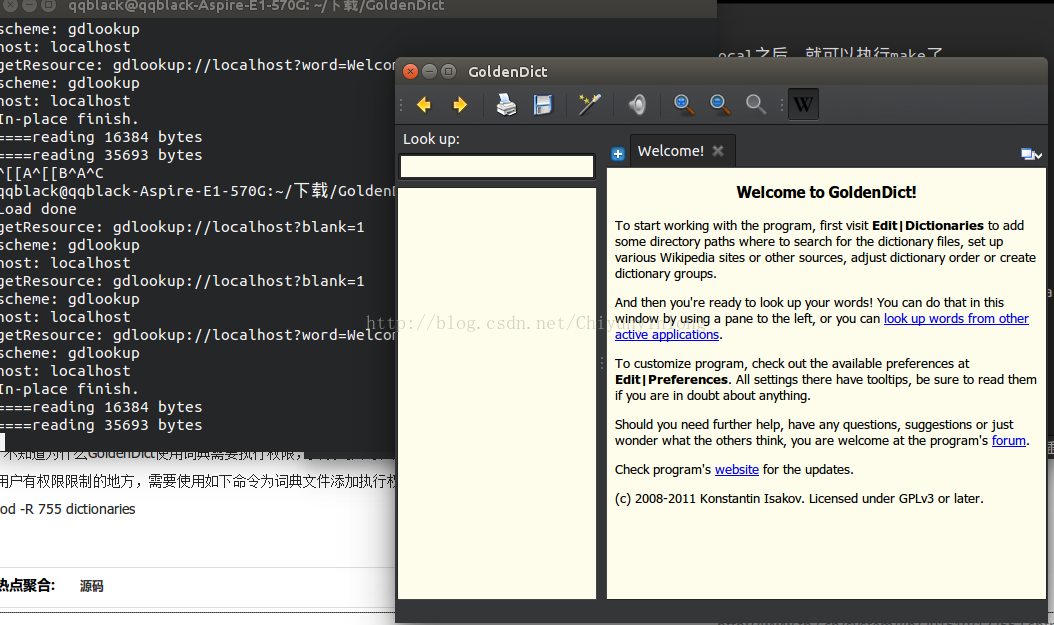1054x625 pixels.
Task: Toggle the Wikipedia dictionary button
Action: [803, 104]
